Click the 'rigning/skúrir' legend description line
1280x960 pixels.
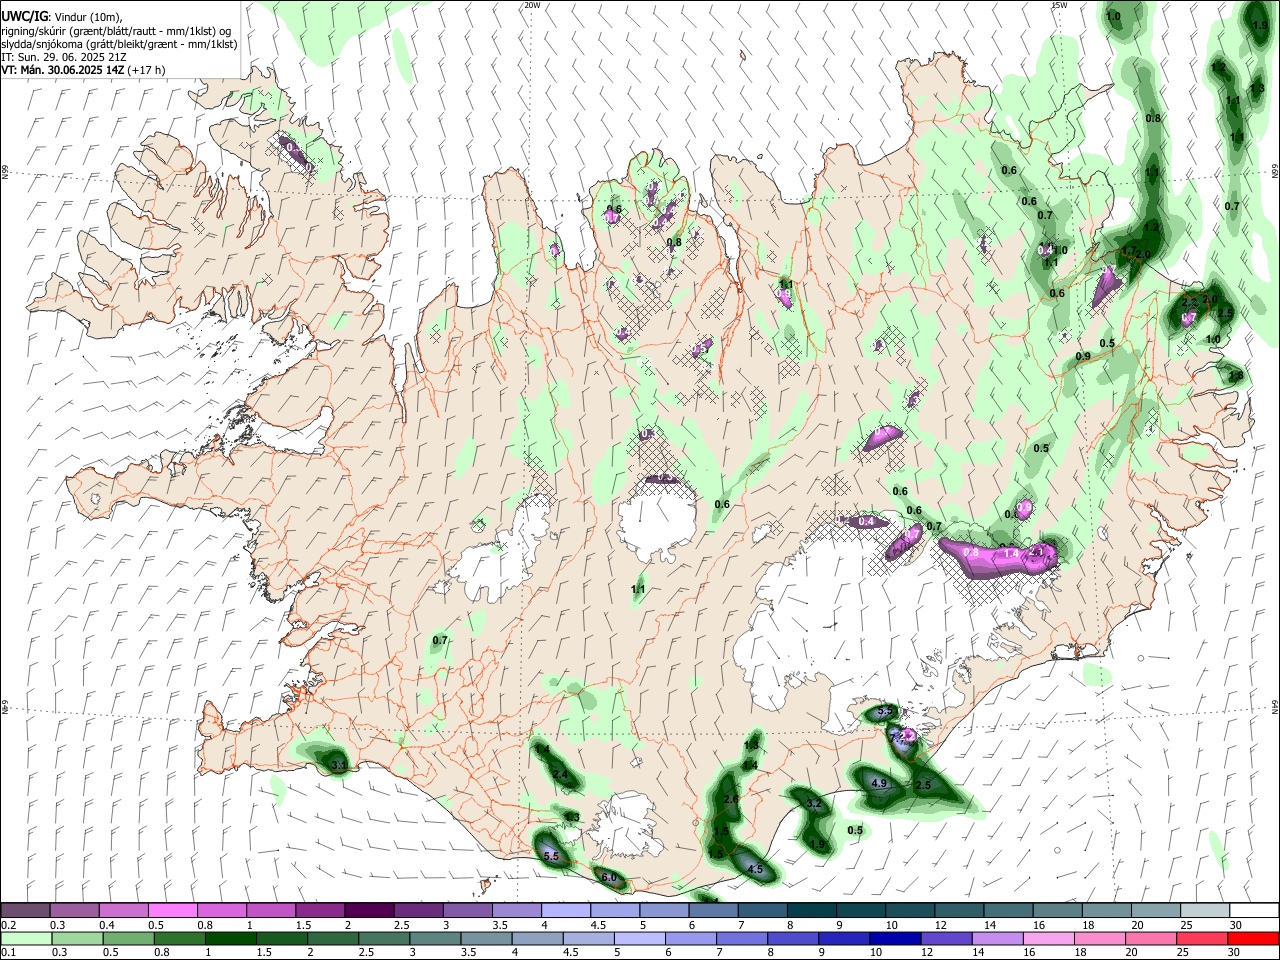116,31
